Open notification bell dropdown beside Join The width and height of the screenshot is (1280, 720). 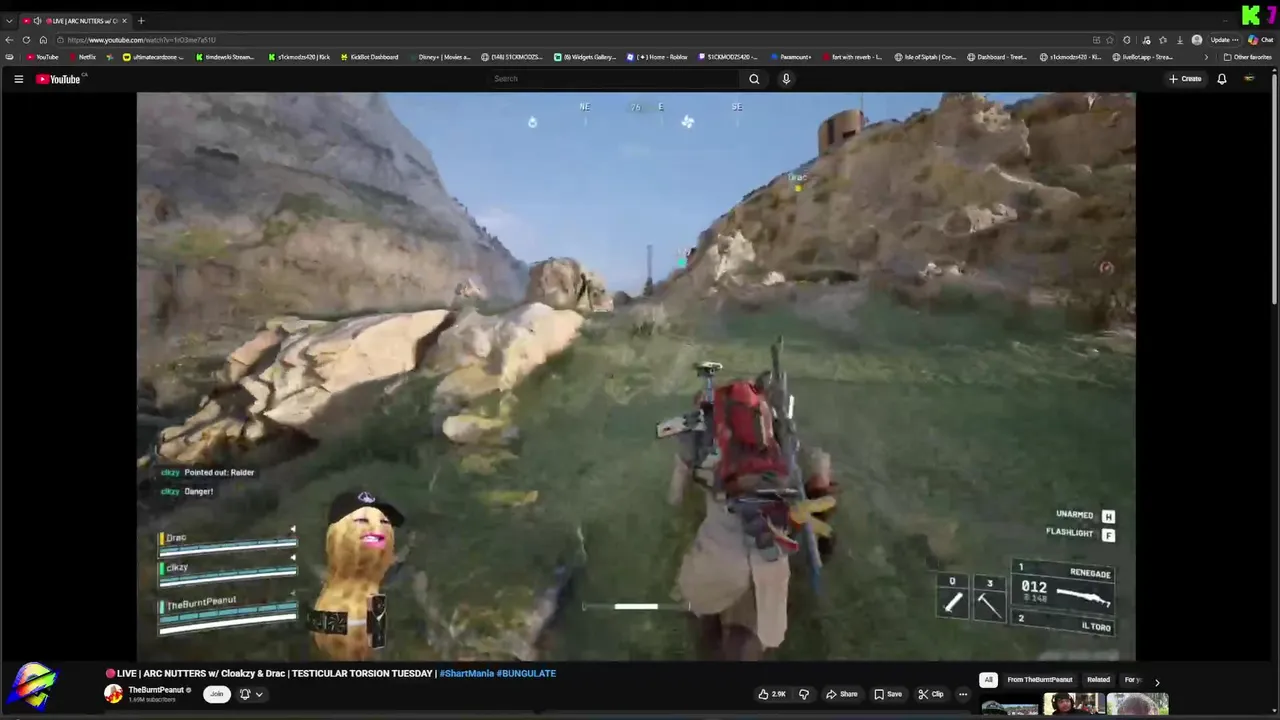click(x=251, y=694)
